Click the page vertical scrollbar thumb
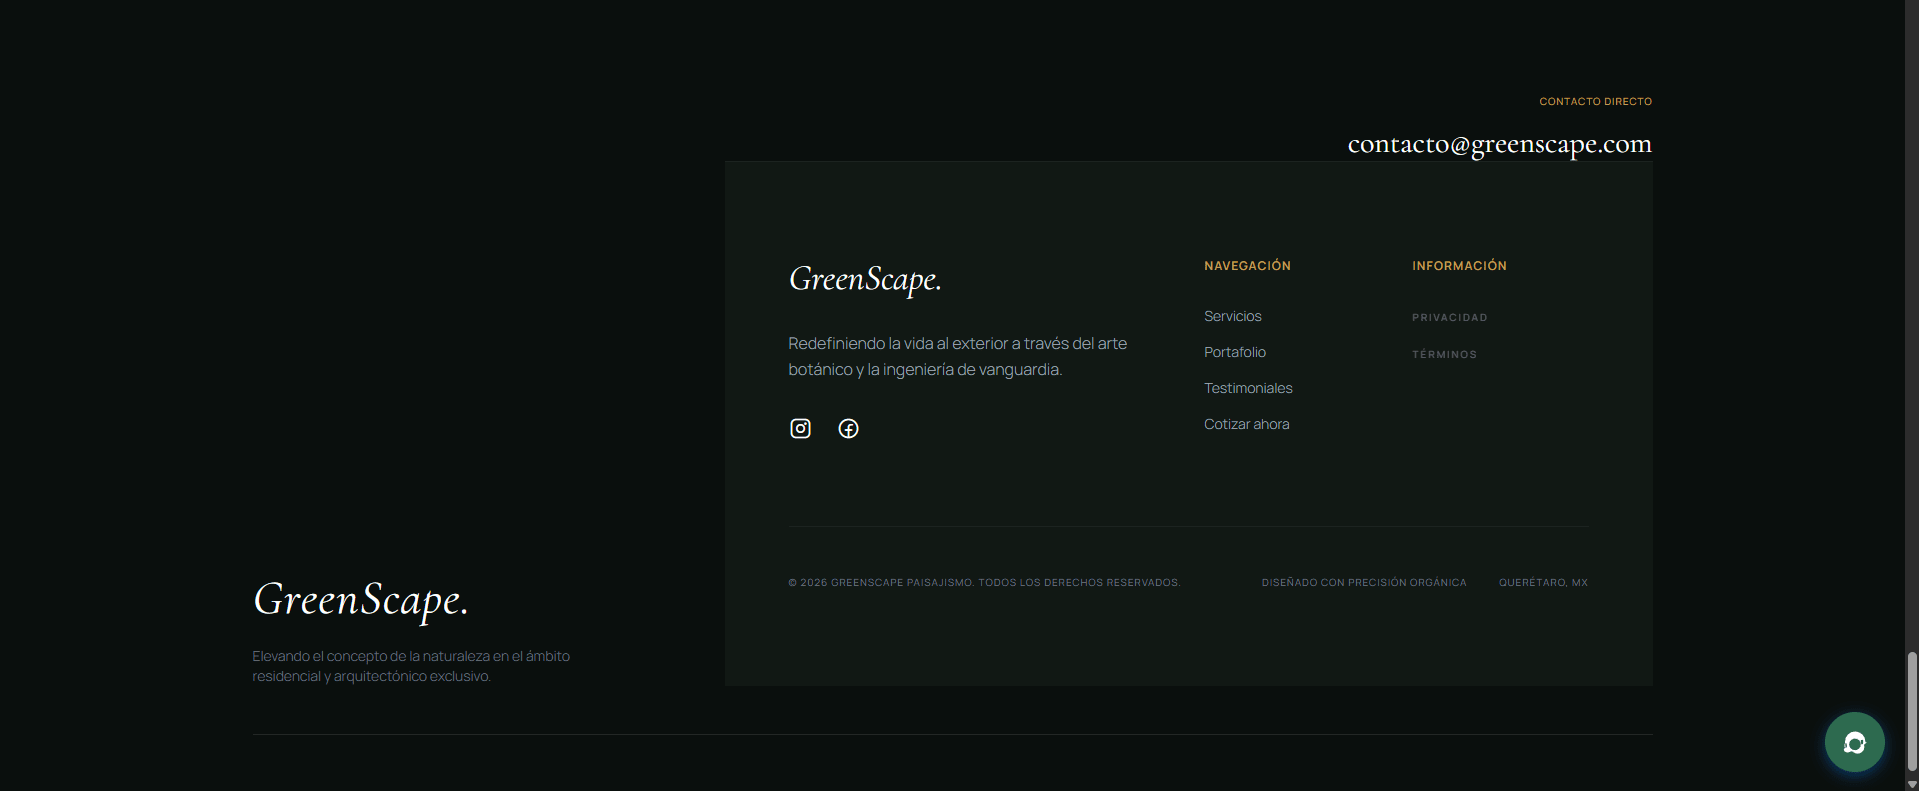 click(1912, 711)
